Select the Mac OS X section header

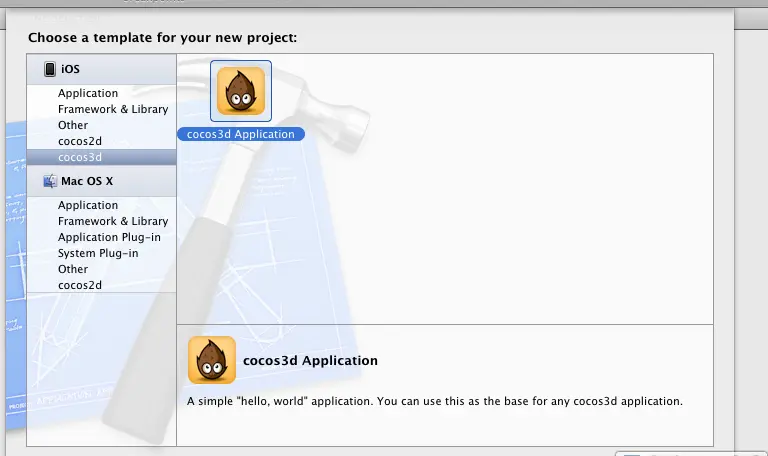(101, 181)
